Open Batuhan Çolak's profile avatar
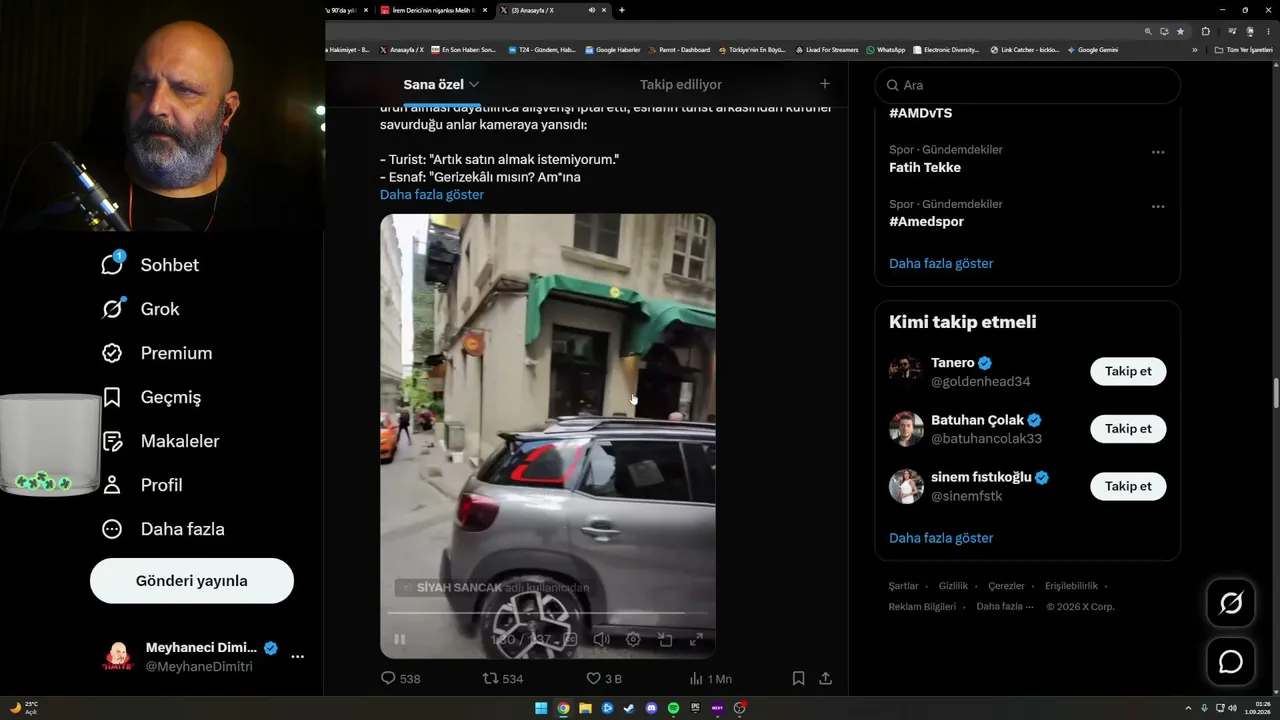Viewport: 1280px width, 720px height. [906, 429]
